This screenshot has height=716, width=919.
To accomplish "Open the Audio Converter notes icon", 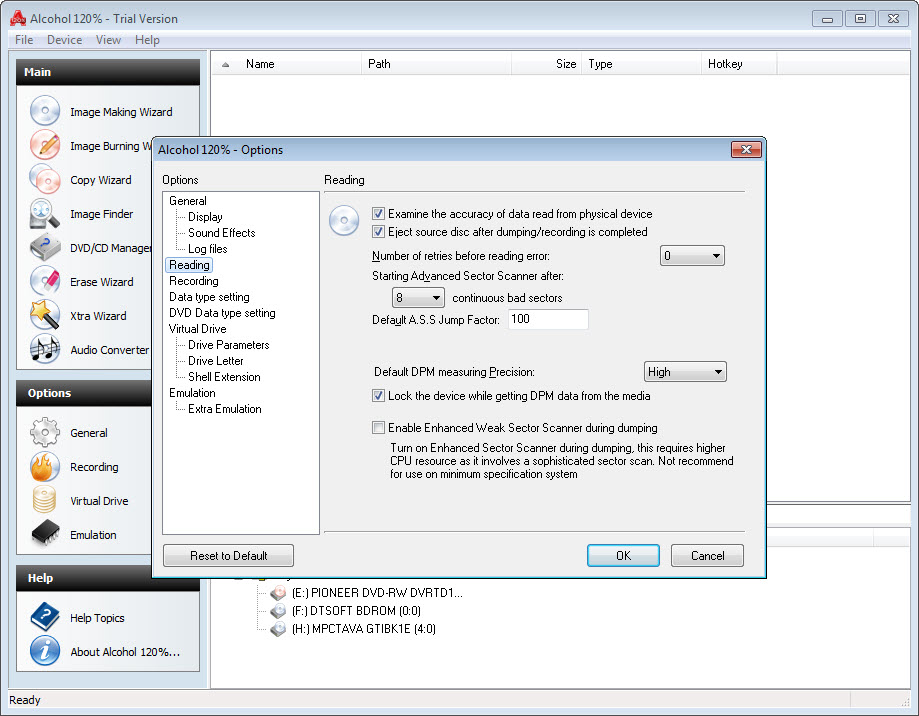I will (45, 349).
